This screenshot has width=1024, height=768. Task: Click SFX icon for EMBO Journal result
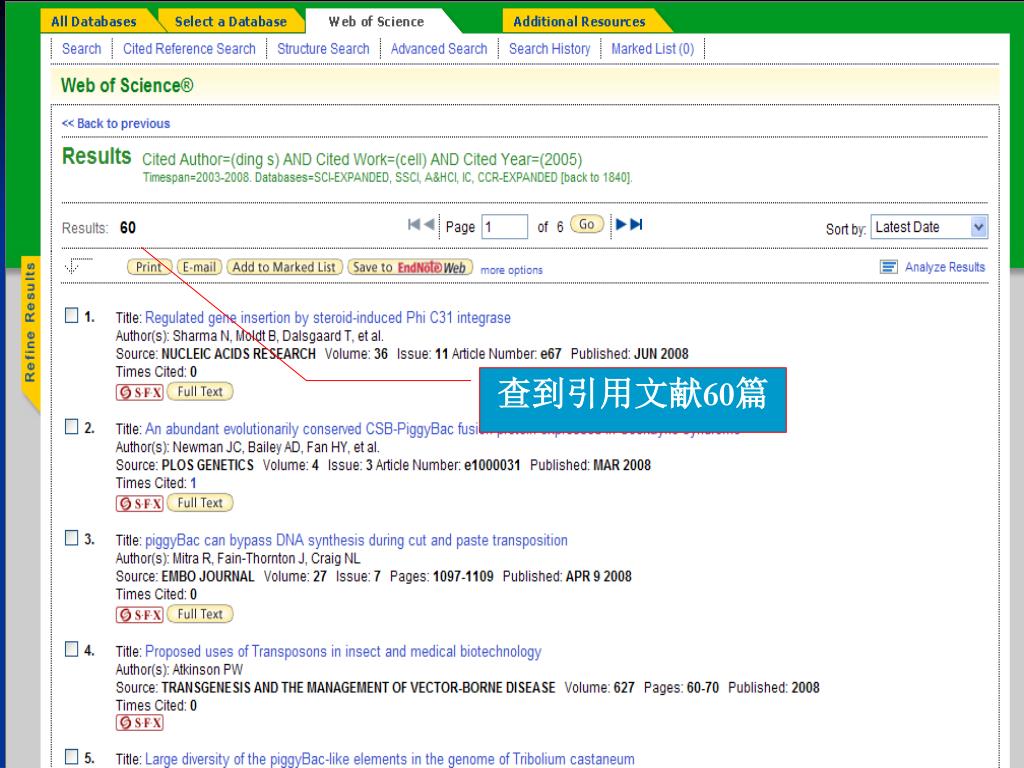click(x=139, y=615)
